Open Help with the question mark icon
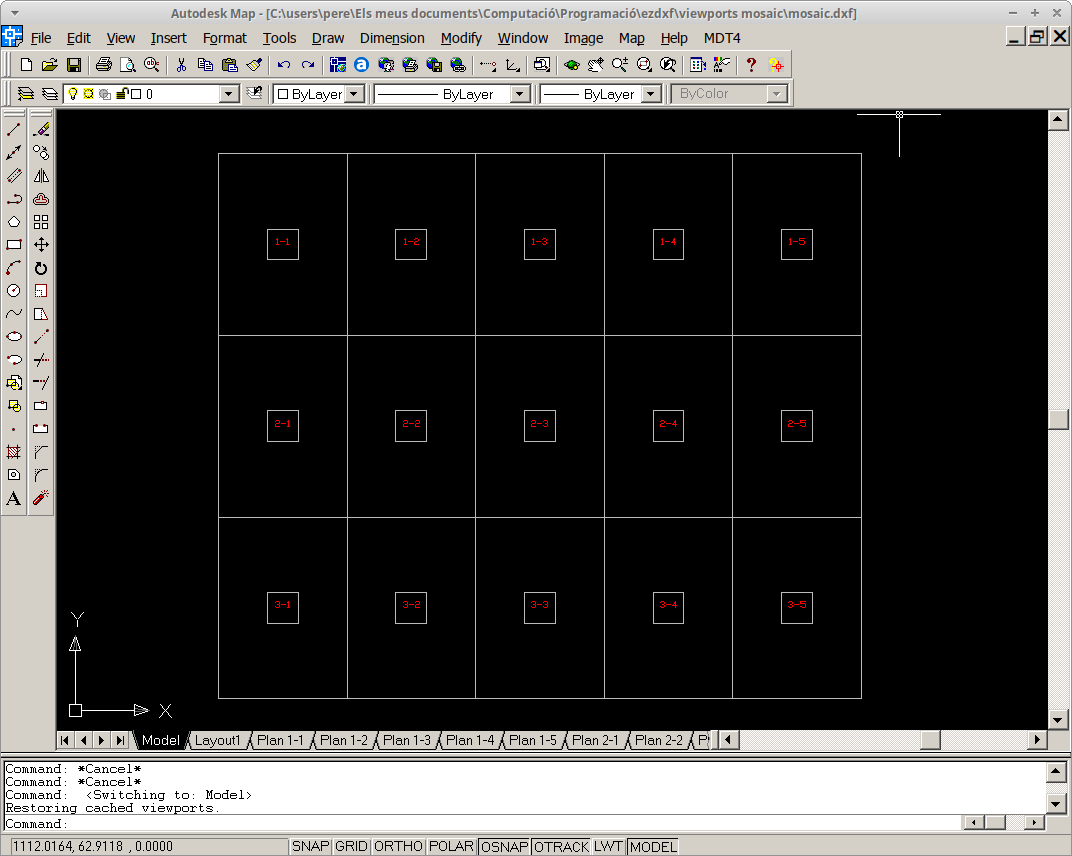This screenshot has width=1072, height=856. (x=751, y=65)
